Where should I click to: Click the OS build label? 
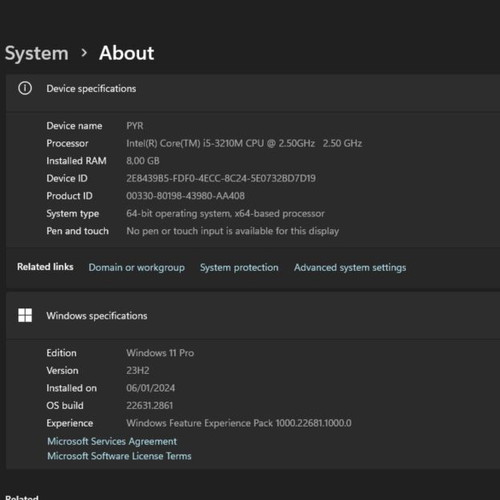pyautogui.click(x=65, y=406)
